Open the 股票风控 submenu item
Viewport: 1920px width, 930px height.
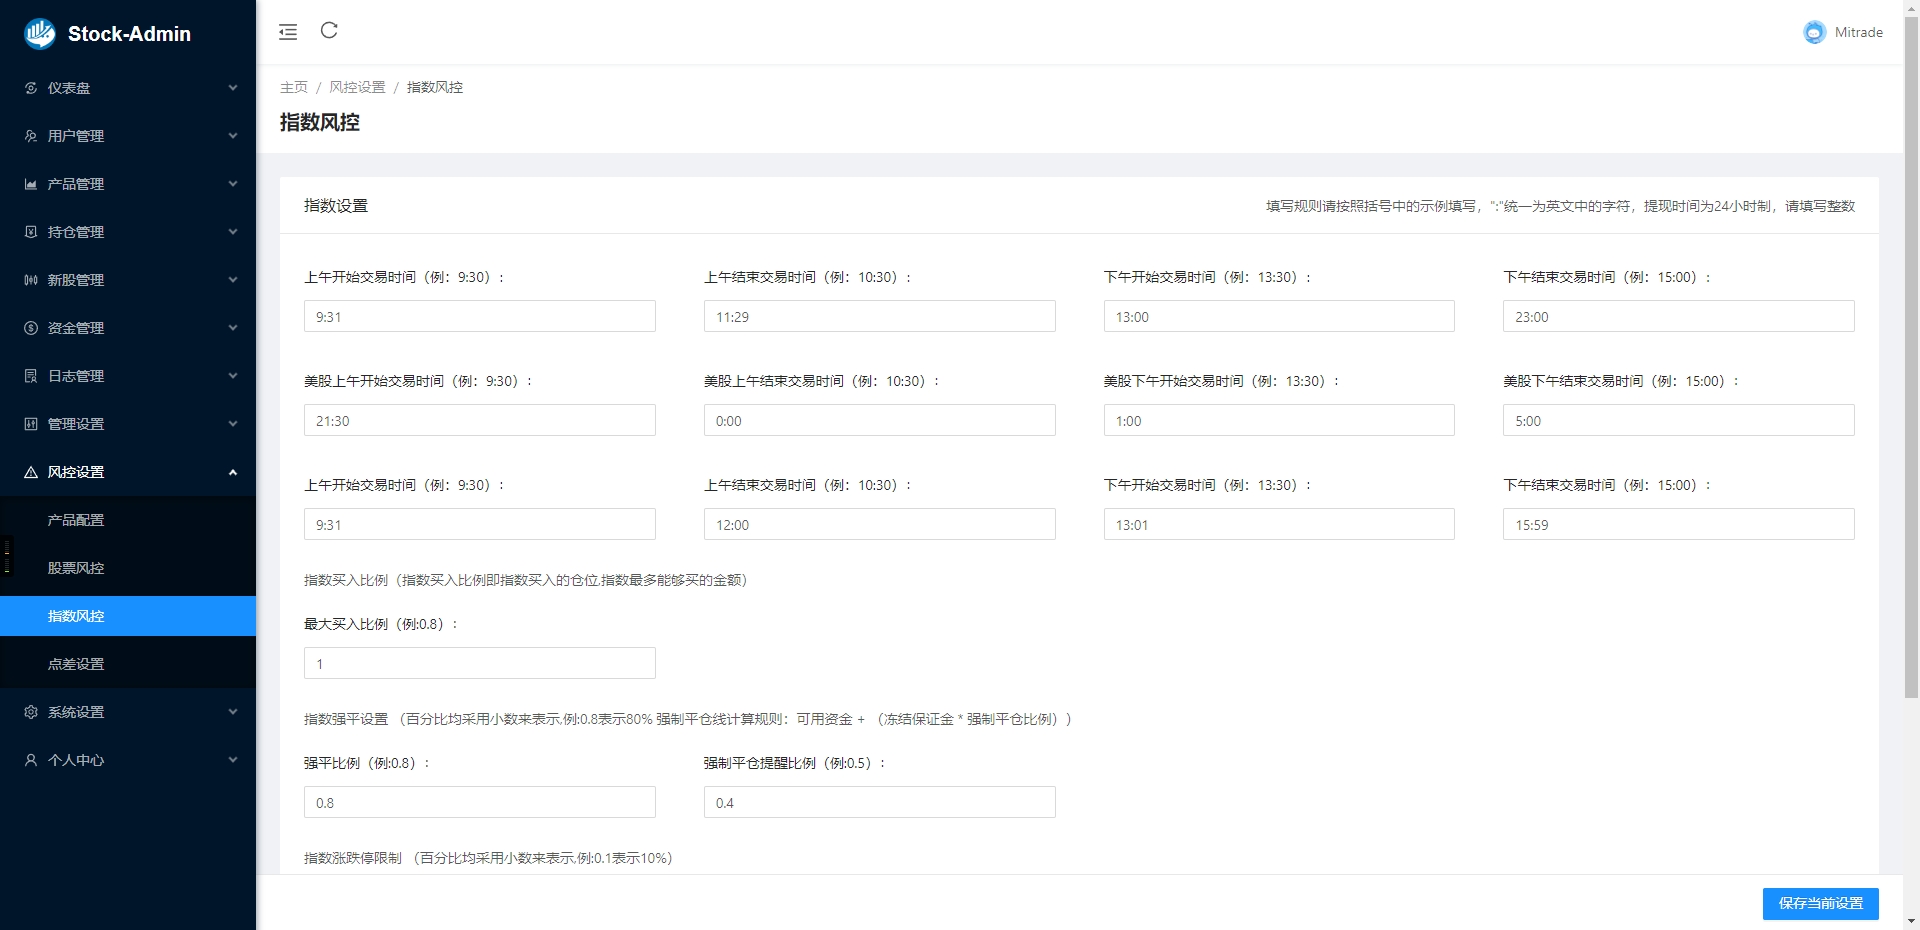(x=128, y=568)
